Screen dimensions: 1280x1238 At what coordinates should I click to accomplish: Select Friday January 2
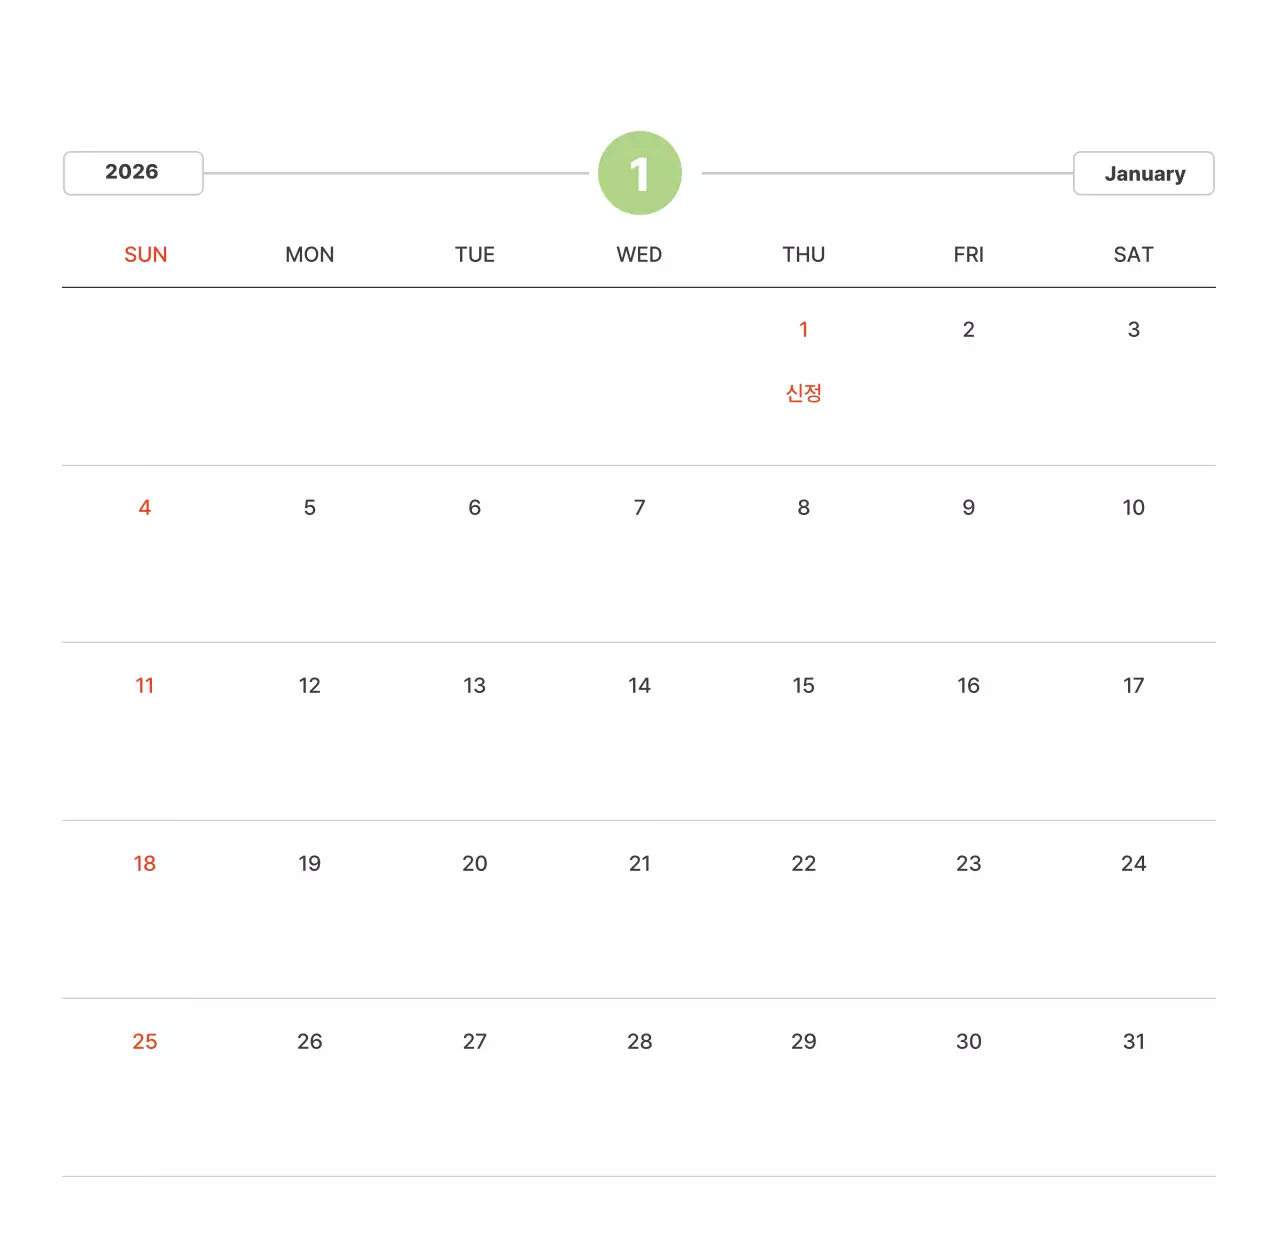pos(968,330)
